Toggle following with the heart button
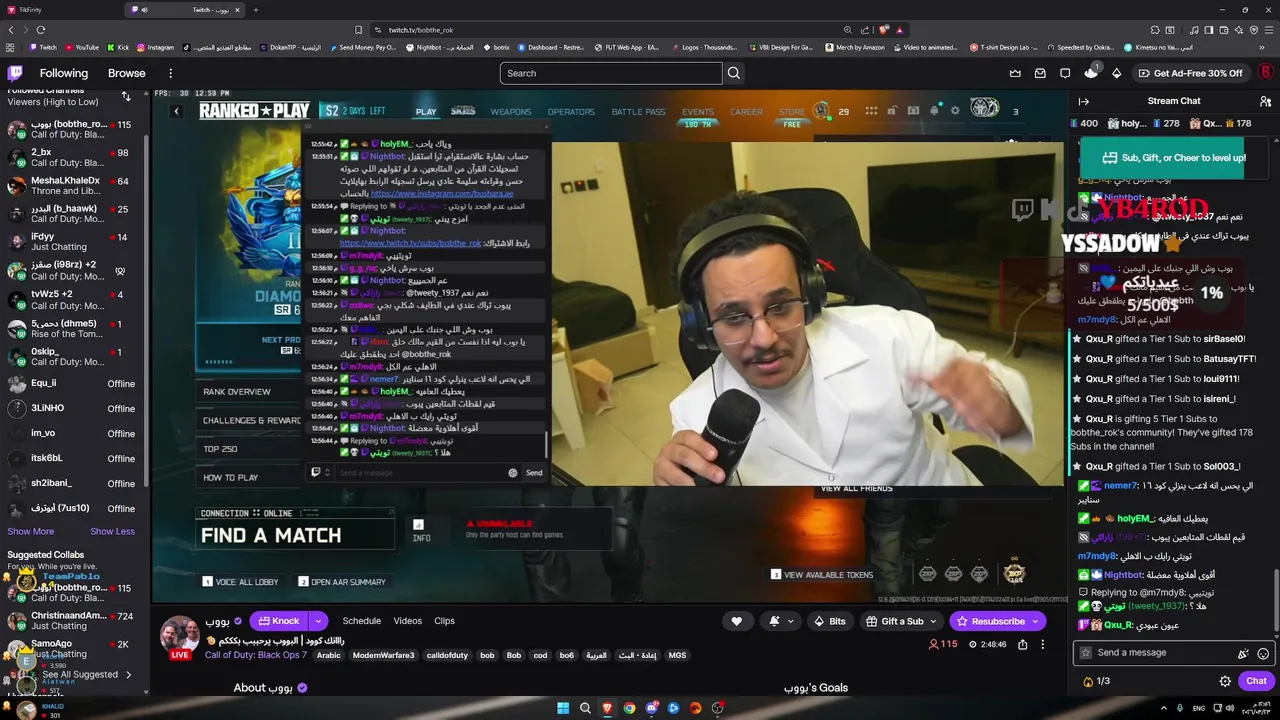This screenshot has width=1280, height=720. 737,621
